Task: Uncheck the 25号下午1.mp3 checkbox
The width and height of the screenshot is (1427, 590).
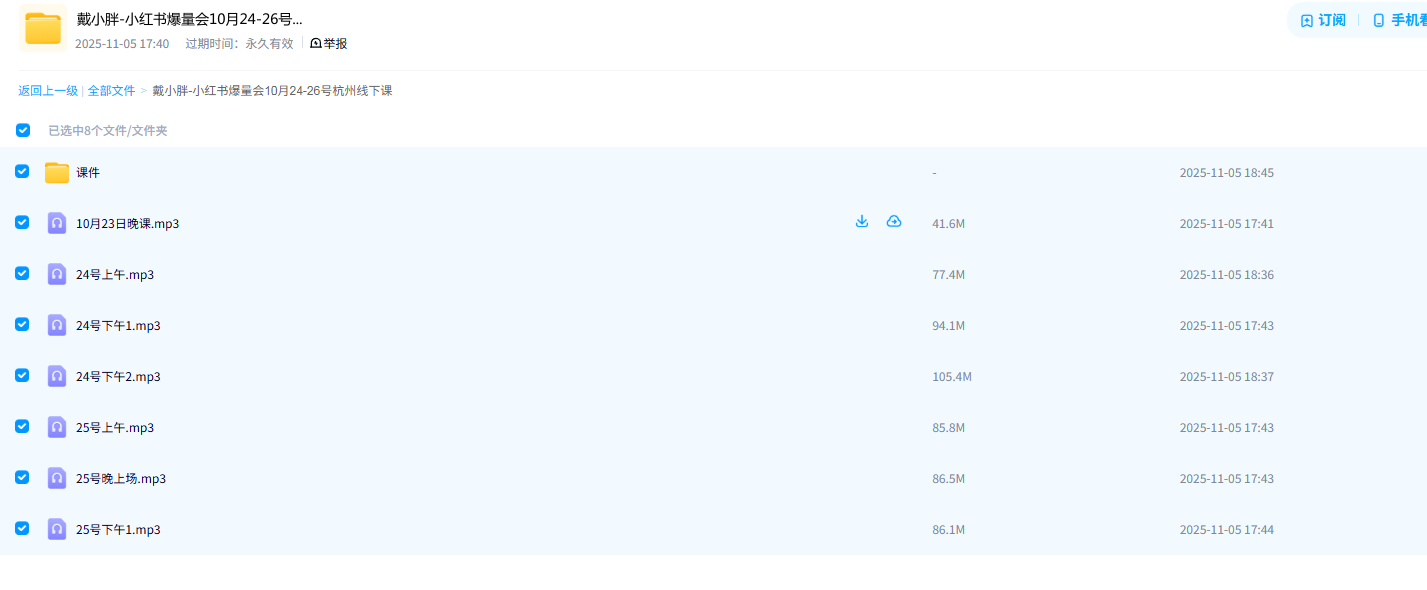Action: coord(22,529)
